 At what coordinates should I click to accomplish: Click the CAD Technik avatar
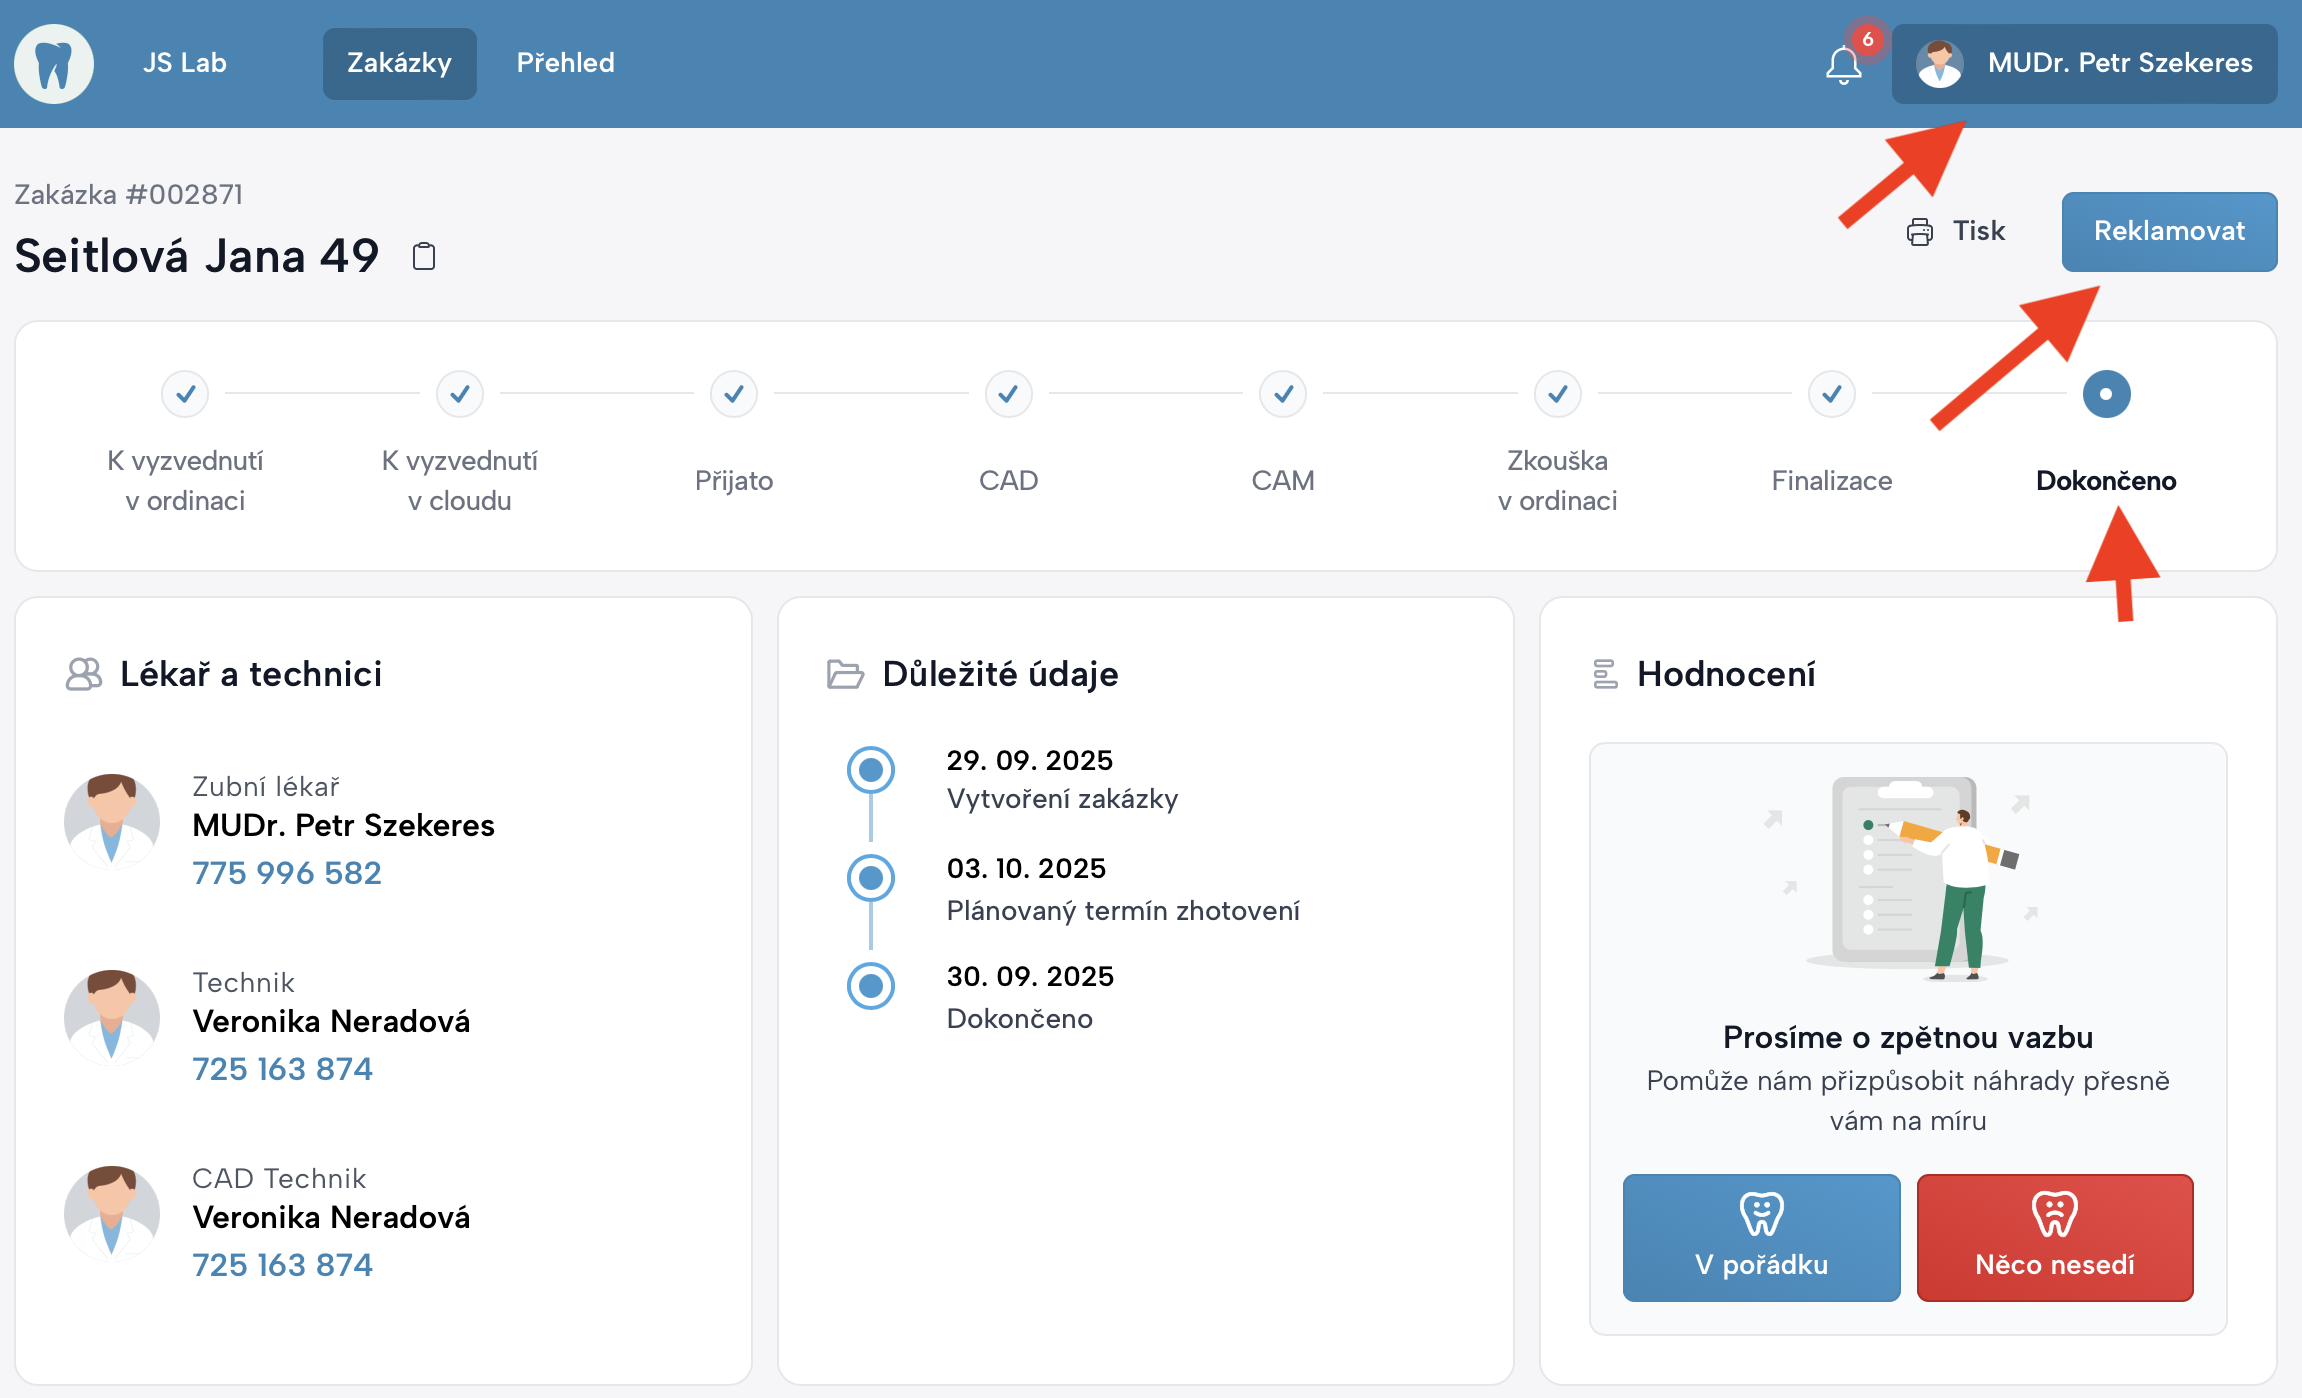coord(112,1214)
